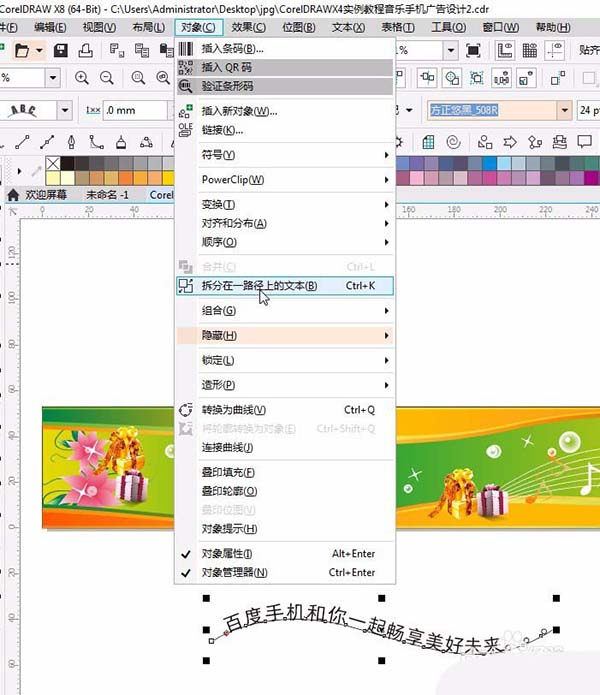The width and height of the screenshot is (600, 695).
Task: Expand the Order submenu
Action: tap(284, 242)
